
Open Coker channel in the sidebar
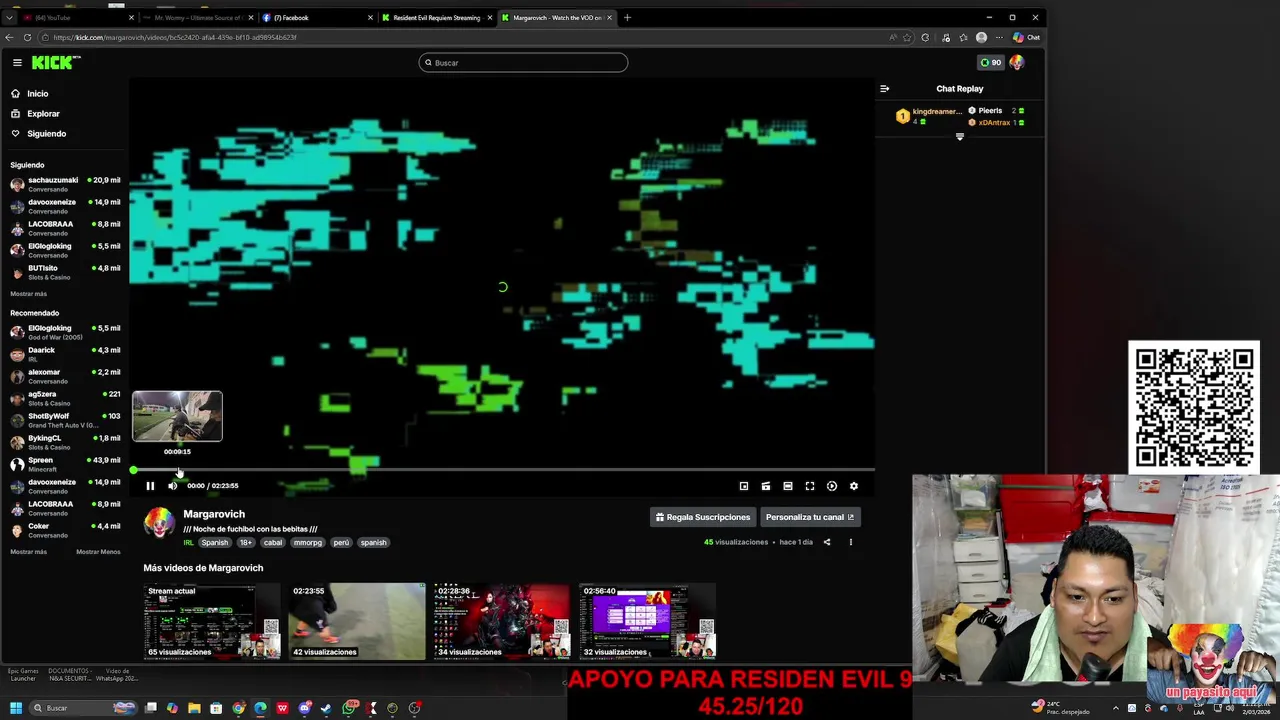click(65, 530)
